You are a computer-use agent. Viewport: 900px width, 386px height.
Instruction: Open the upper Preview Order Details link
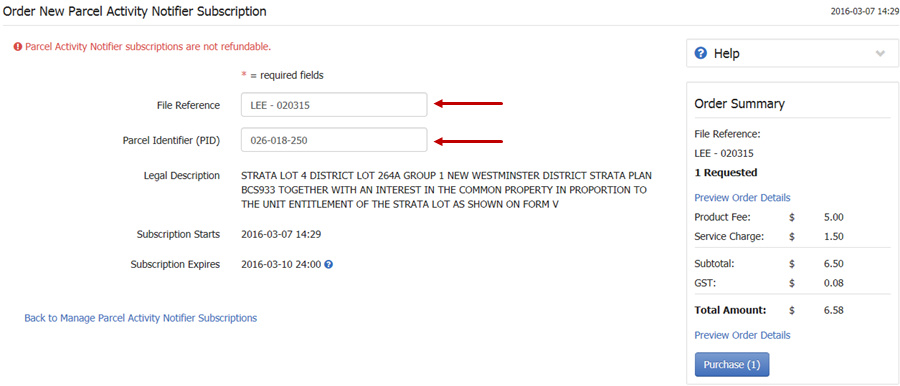coord(742,198)
